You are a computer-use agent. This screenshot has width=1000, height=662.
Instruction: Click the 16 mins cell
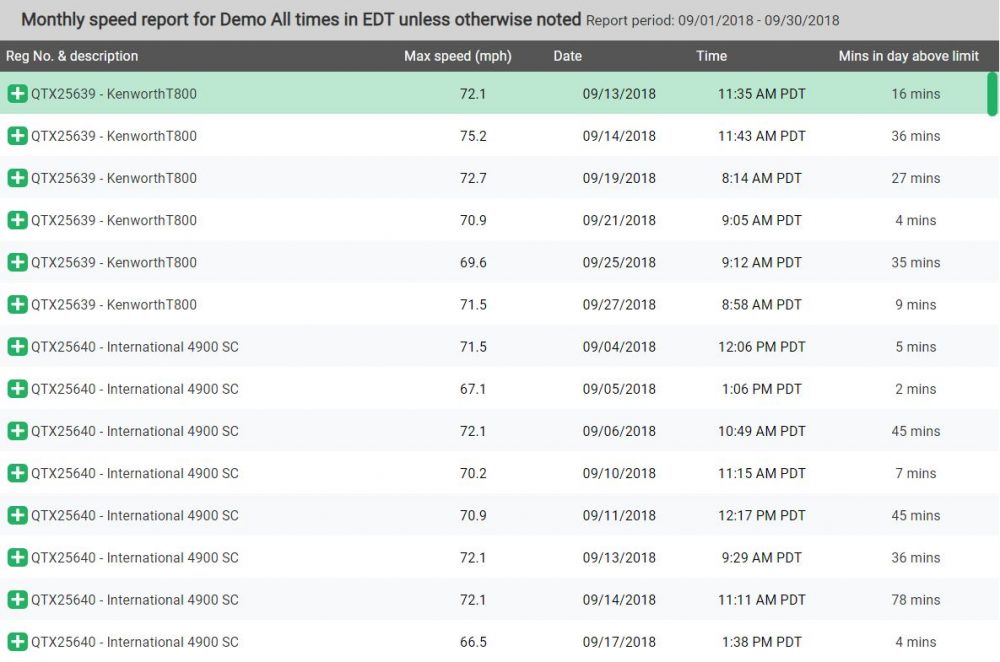click(x=916, y=94)
